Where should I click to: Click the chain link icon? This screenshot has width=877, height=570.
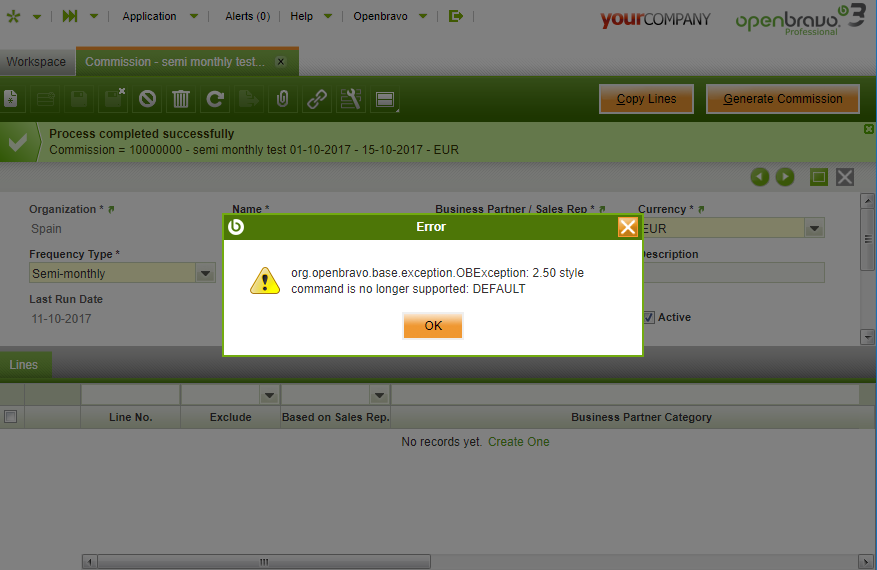pyautogui.click(x=316, y=99)
